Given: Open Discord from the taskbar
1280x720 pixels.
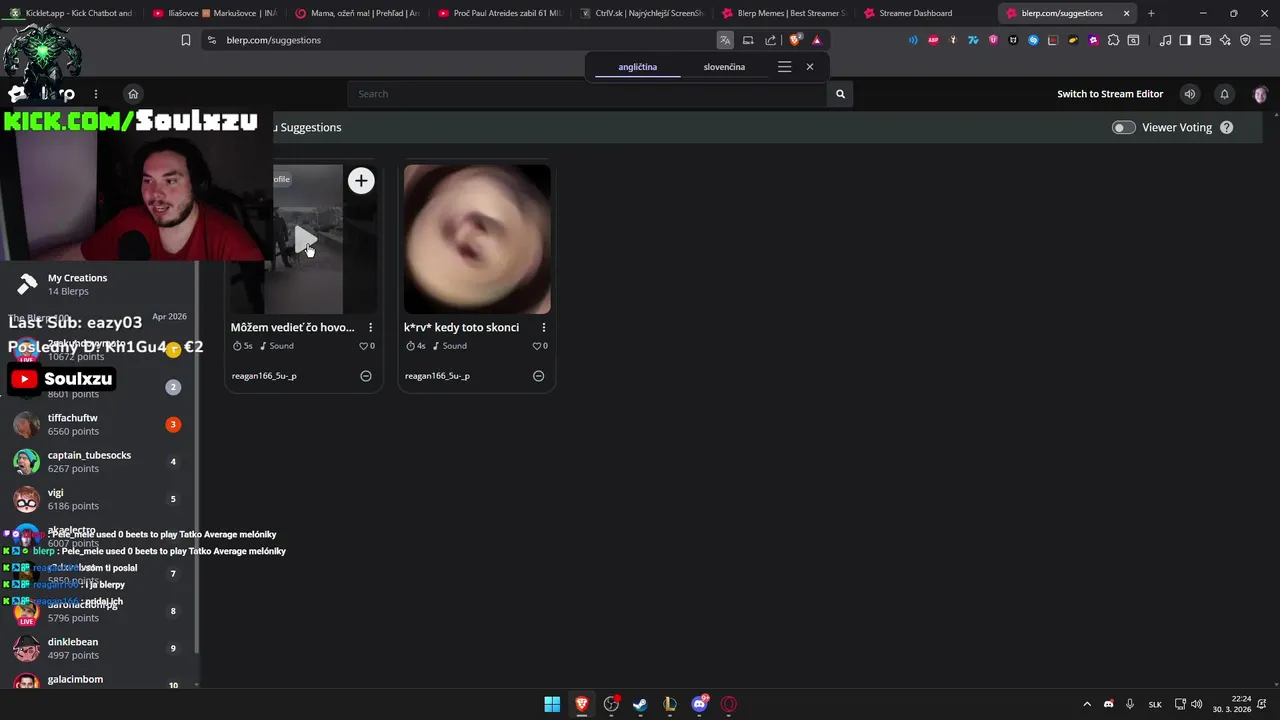Looking at the screenshot, I should [699, 704].
